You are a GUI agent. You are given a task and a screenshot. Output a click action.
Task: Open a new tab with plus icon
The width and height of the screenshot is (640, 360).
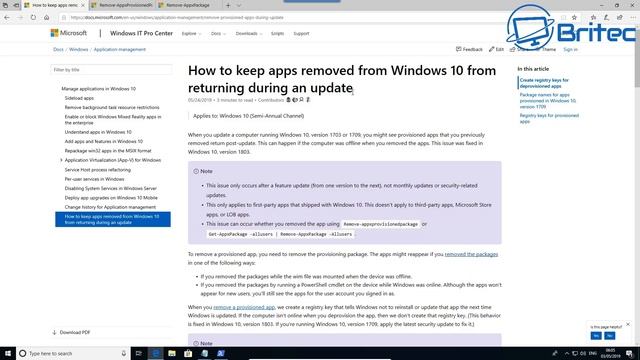pyautogui.click(x=228, y=5)
